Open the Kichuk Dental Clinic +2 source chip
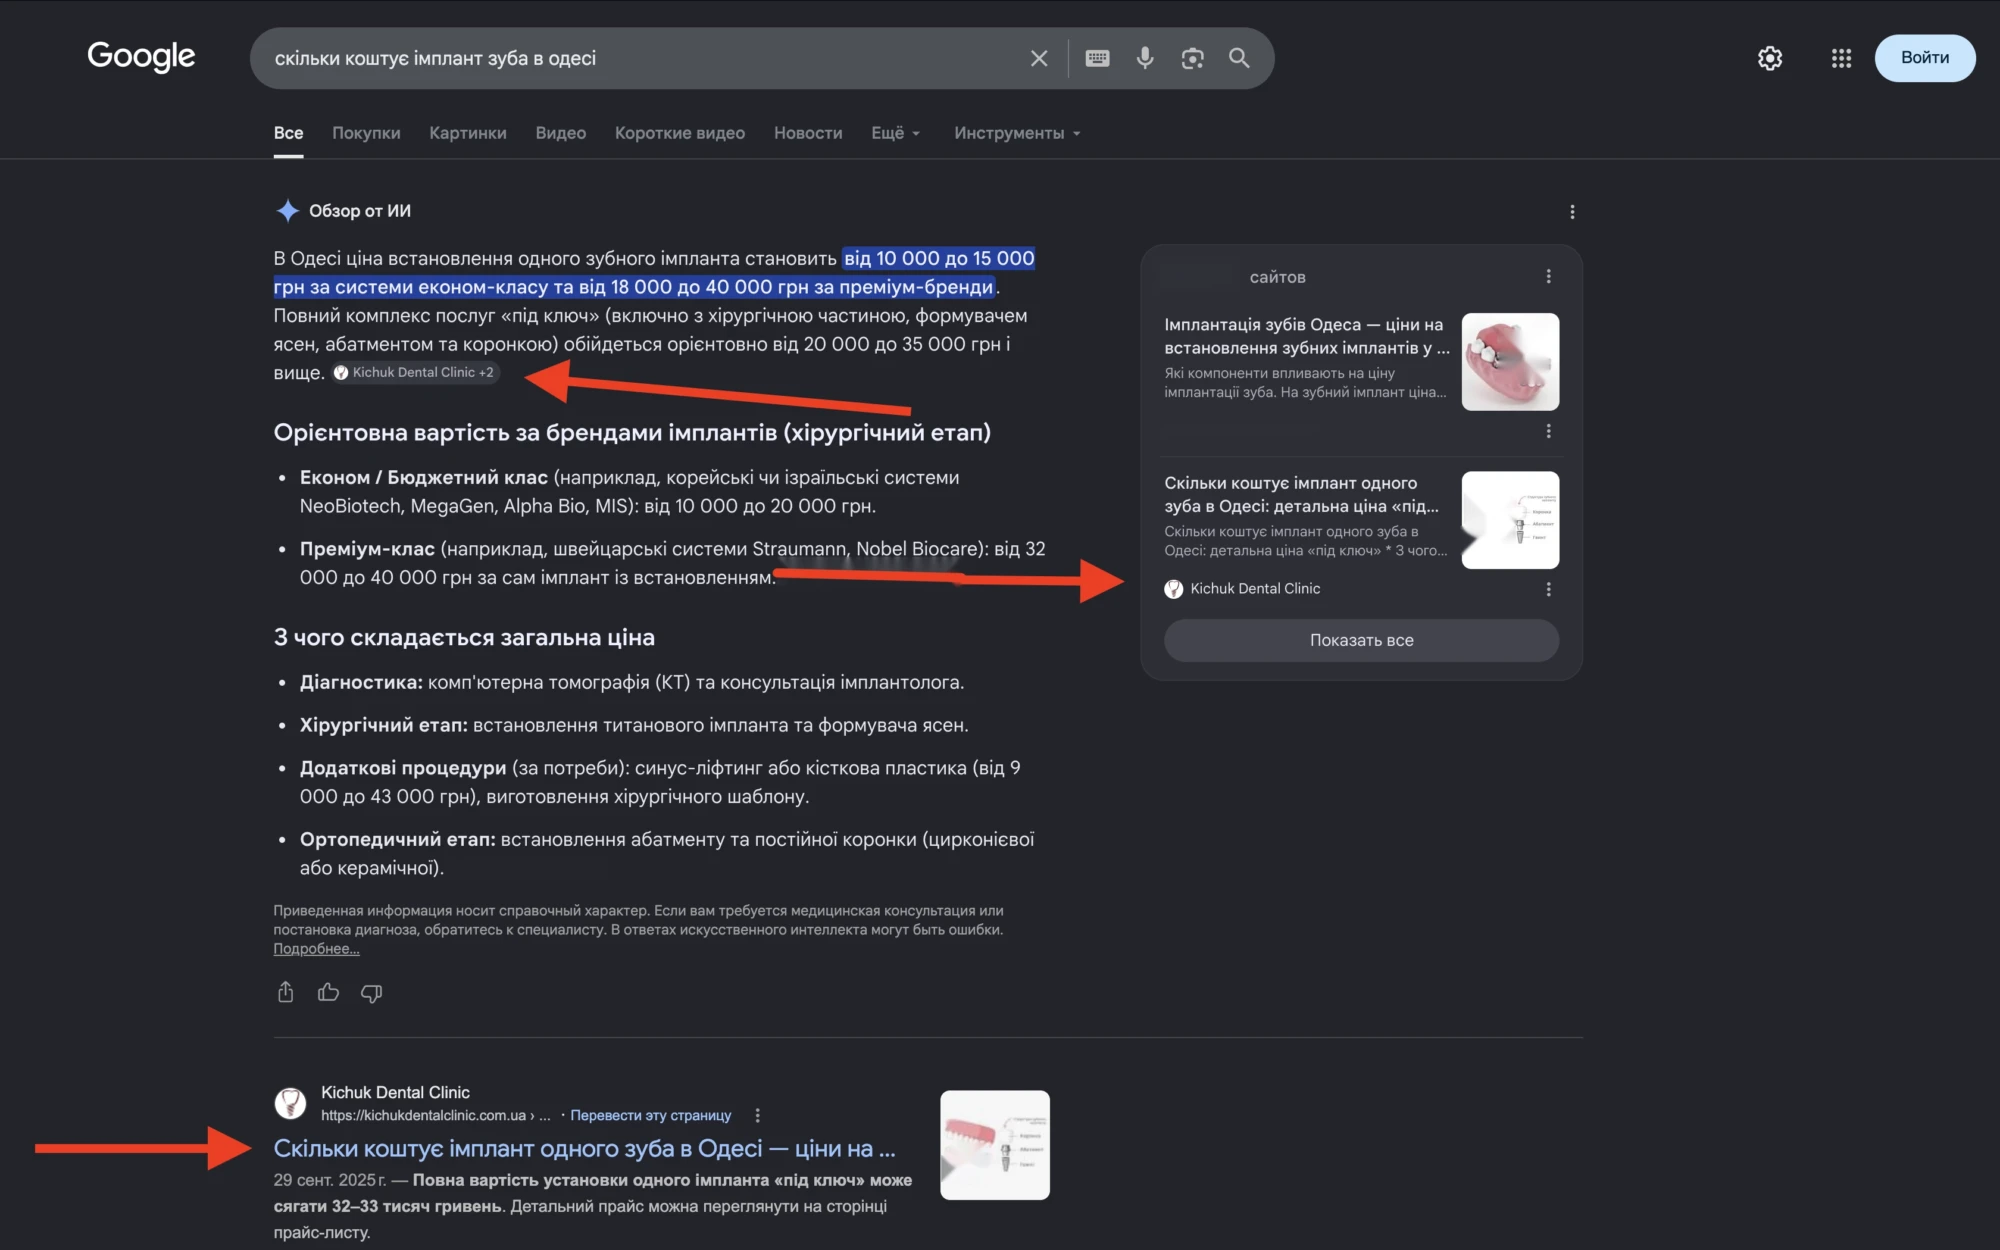Image resolution: width=2000 pixels, height=1250 pixels. [415, 372]
